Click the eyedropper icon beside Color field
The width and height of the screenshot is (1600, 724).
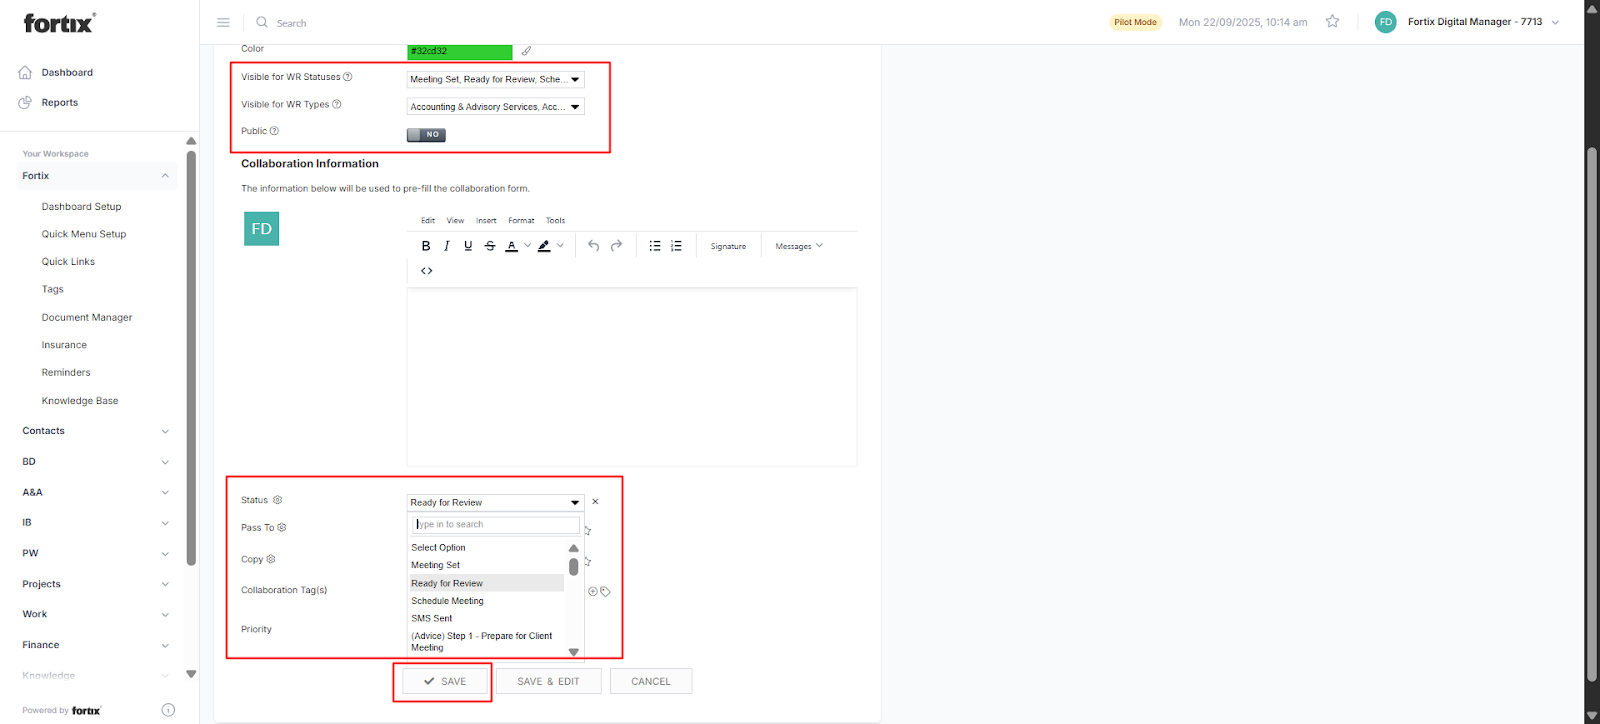[x=527, y=51]
